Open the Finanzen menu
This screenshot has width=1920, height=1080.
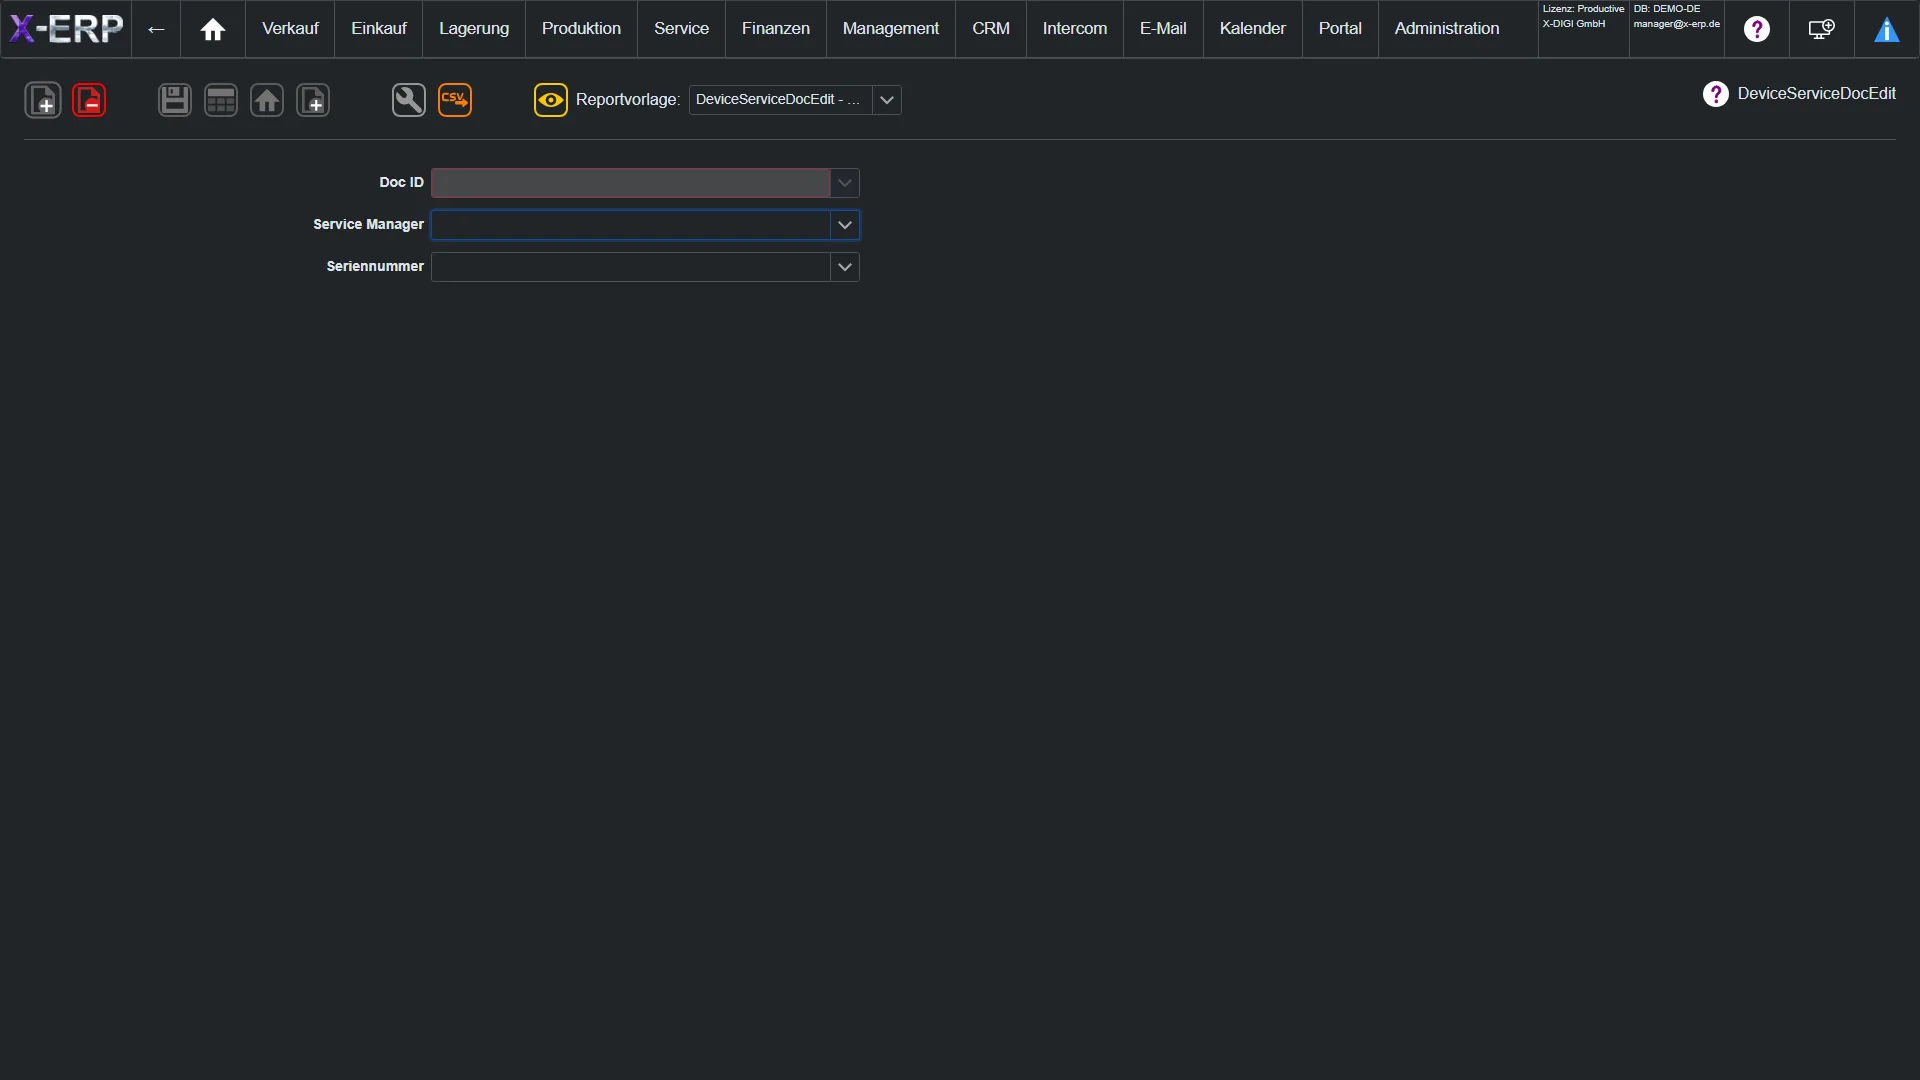point(776,29)
